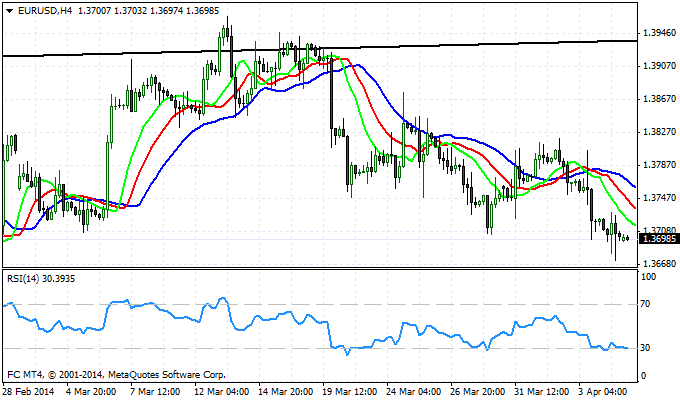Click the chart menu triangle beside EURUSD,H4
The width and height of the screenshot is (680, 400).
pyautogui.click(x=10, y=11)
